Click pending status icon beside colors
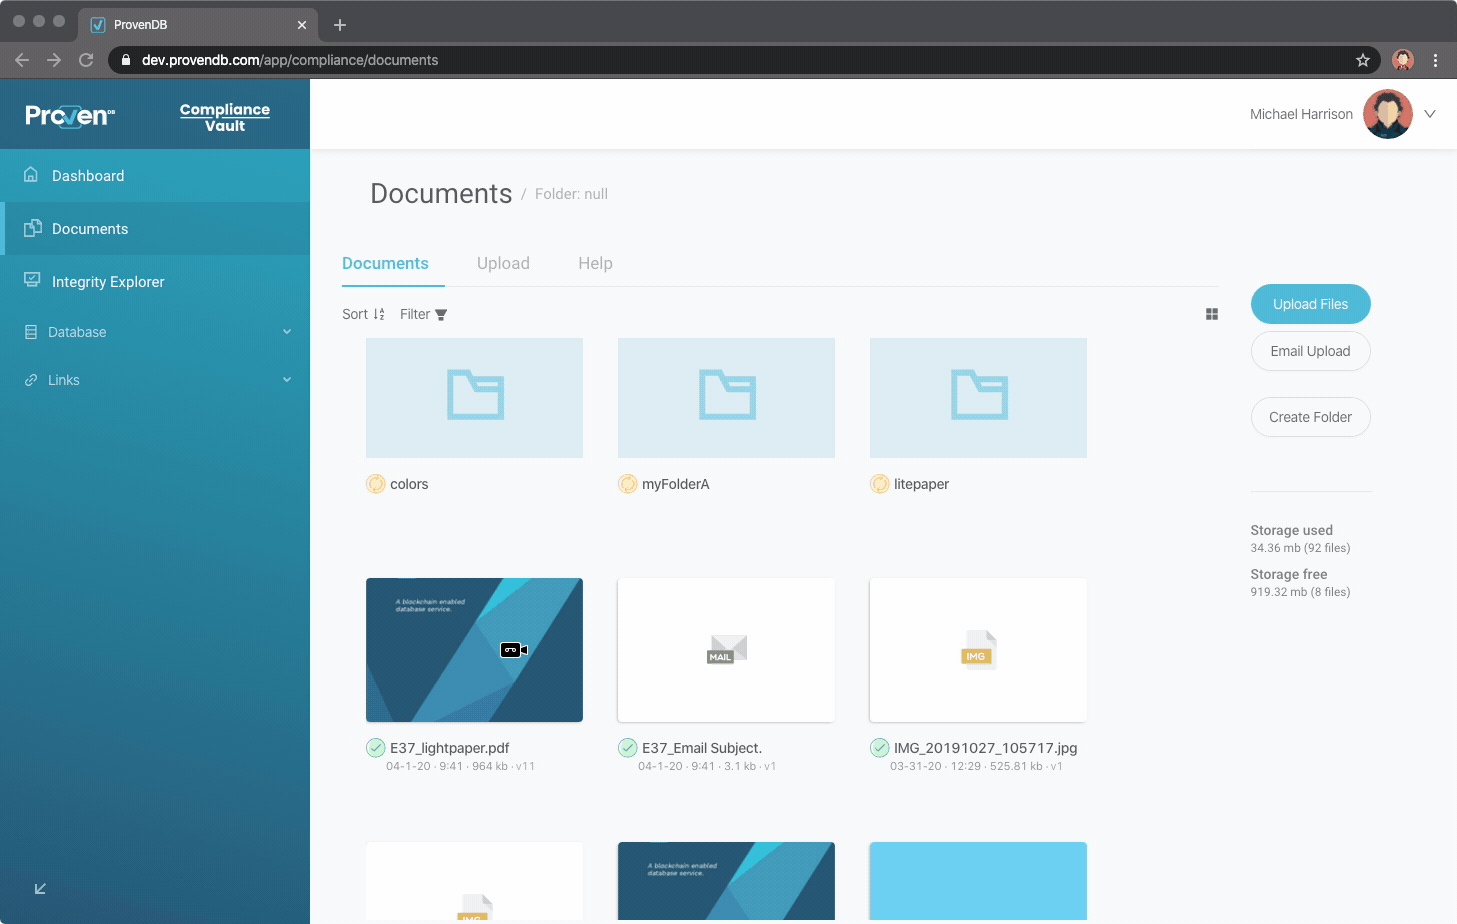1457x924 pixels. [376, 484]
